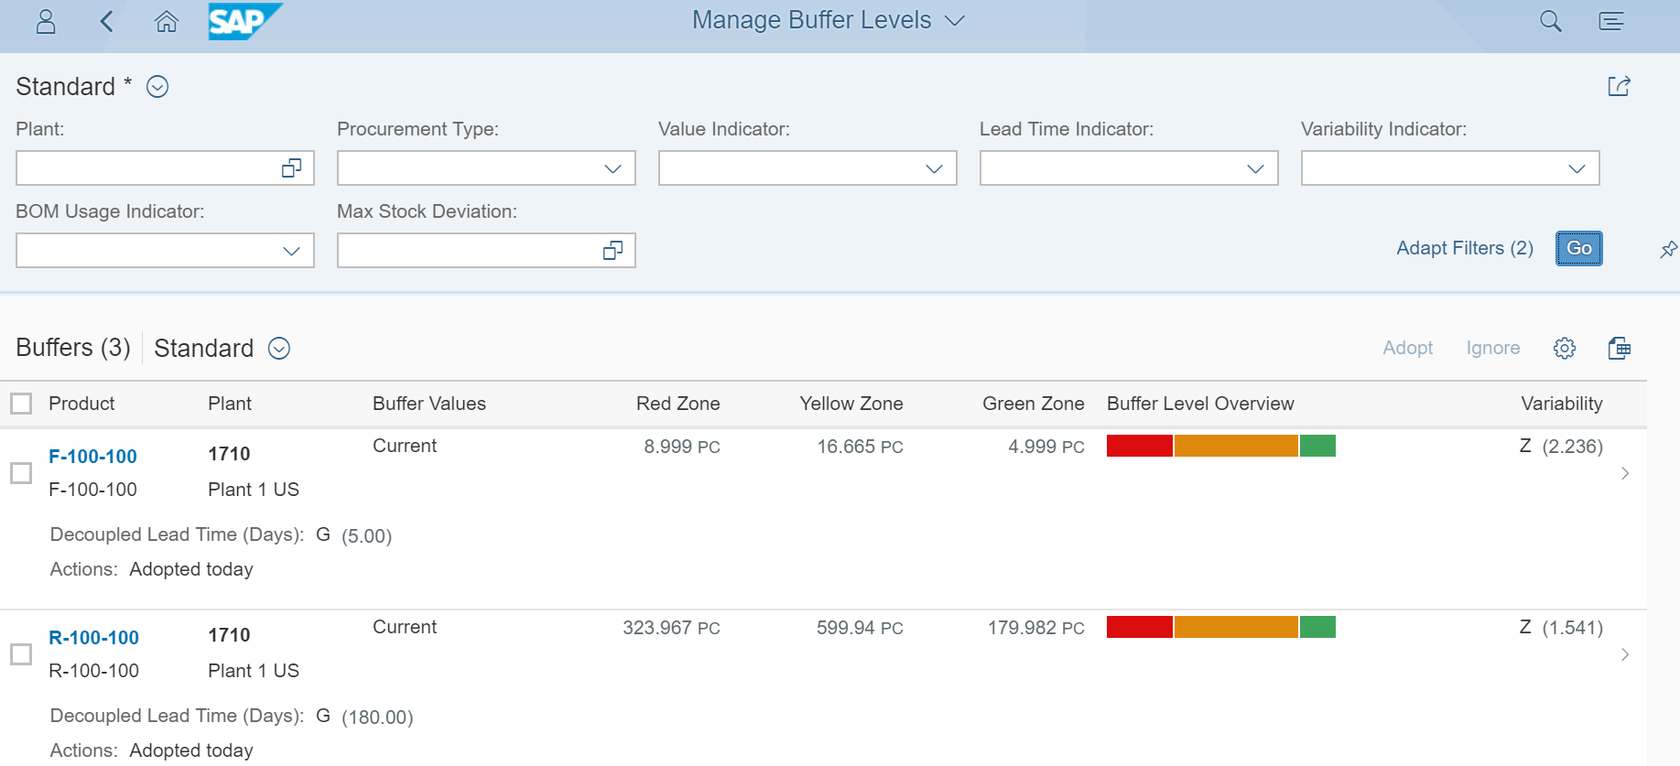Open details arrow for F-100-100 row
Image resolution: width=1680 pixels, height=766 pixels.
[x=1625, y=473]
